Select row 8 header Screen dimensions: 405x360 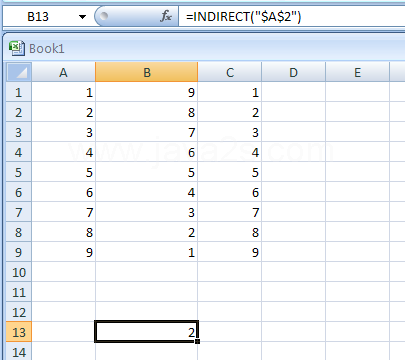pos(19,232)
